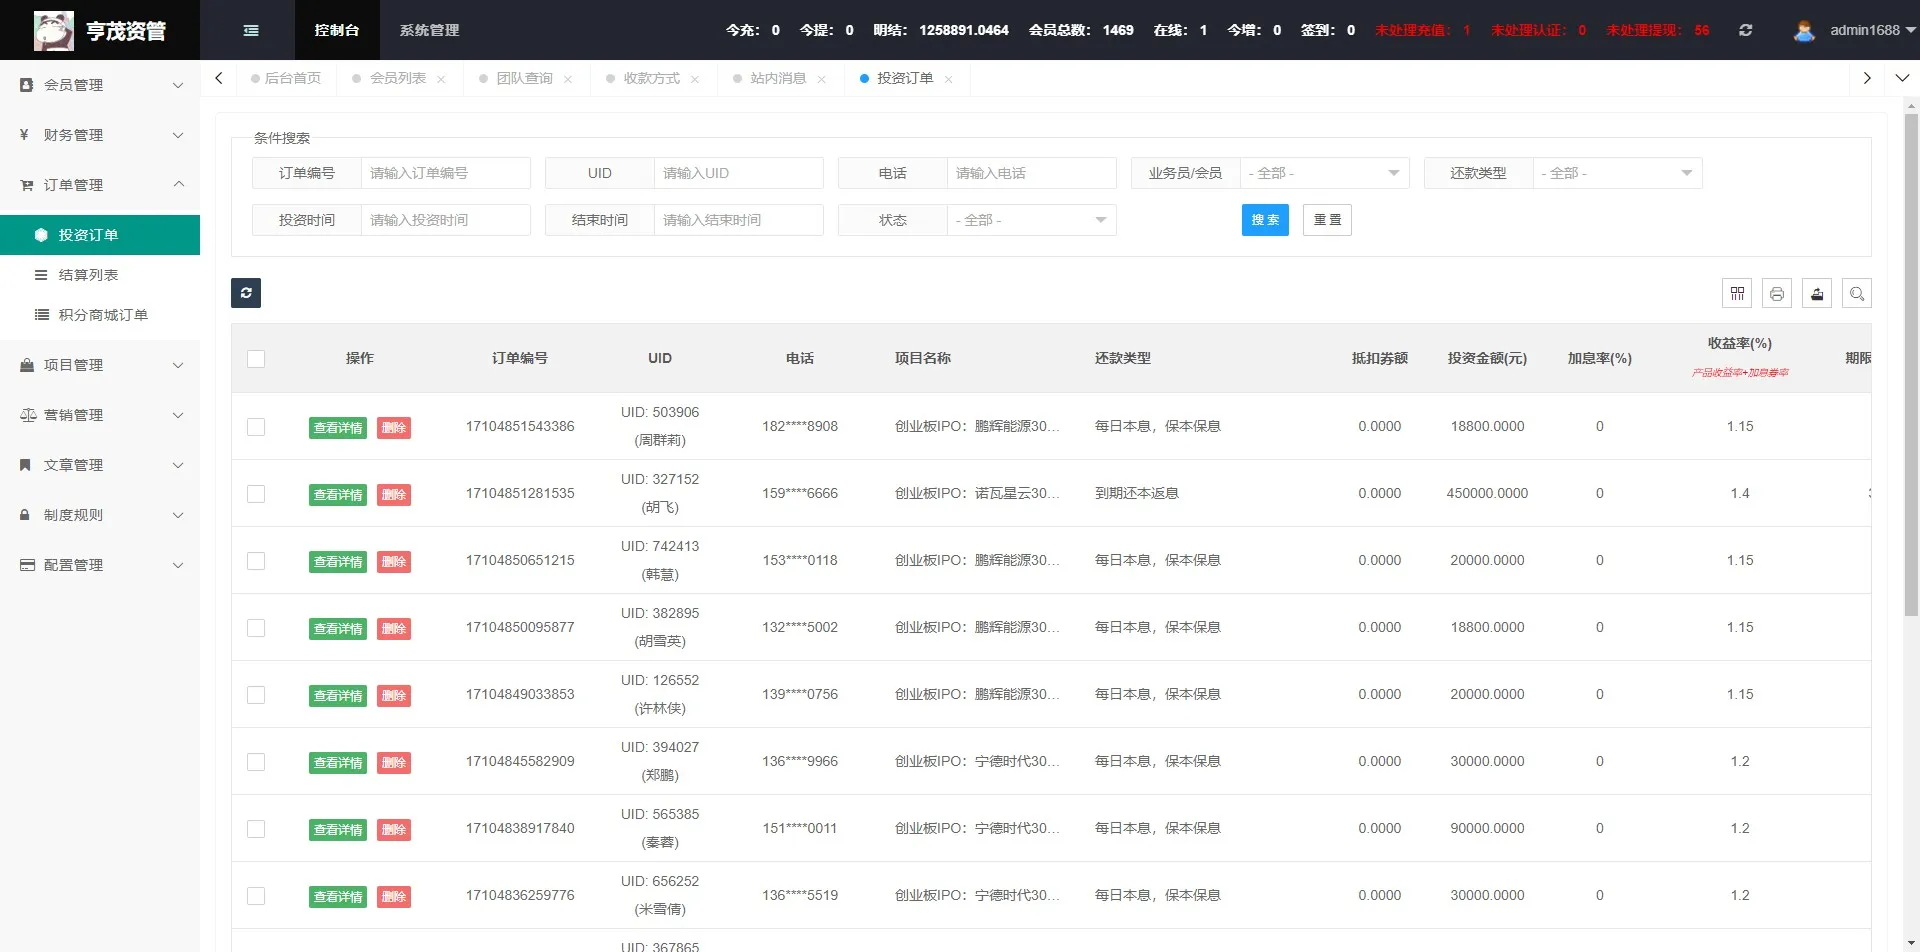The image size is (1920, 952).
Task: Click the table refresh button above list
Action: tap(246, 293)
